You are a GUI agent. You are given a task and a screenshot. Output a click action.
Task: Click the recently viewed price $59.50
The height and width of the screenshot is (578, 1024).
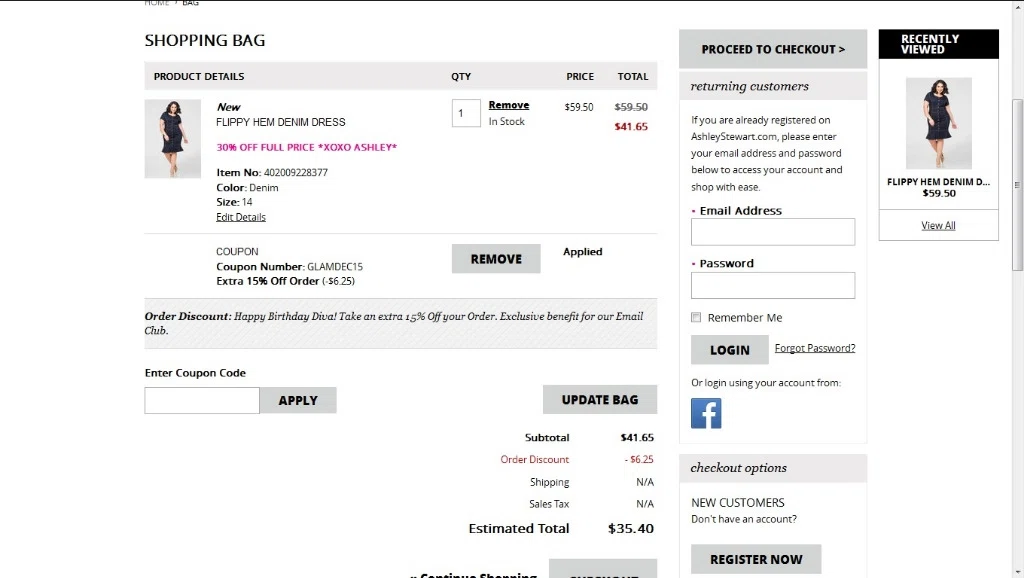point(939,193)
